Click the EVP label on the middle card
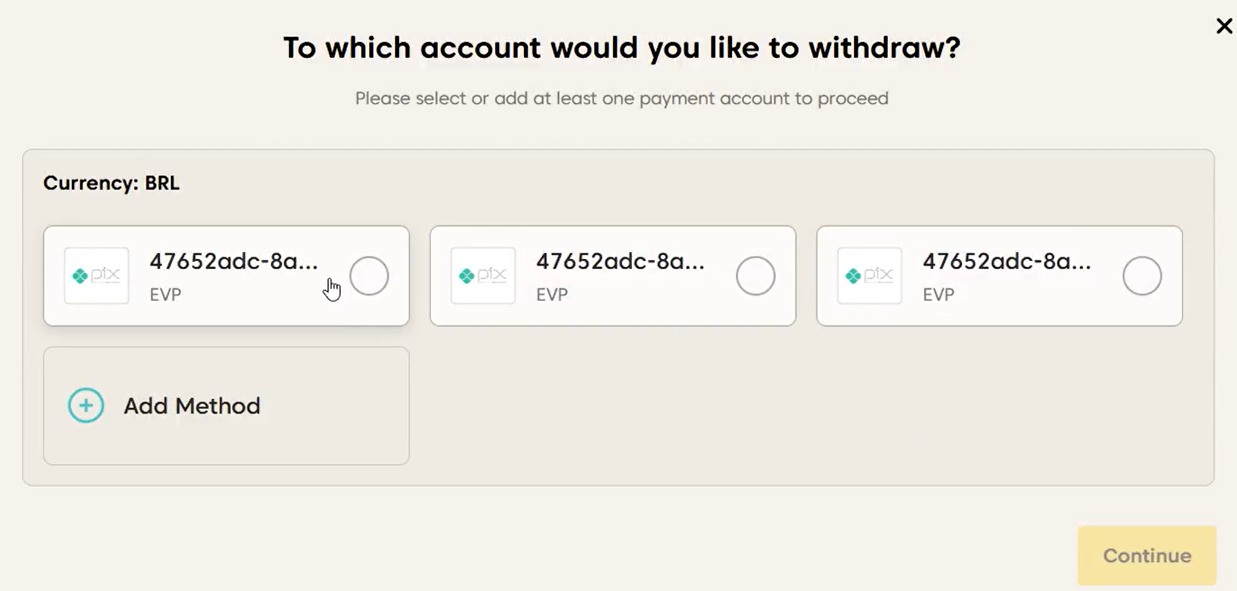Screen dimensions: 1237x591 [x=552, y=295]
